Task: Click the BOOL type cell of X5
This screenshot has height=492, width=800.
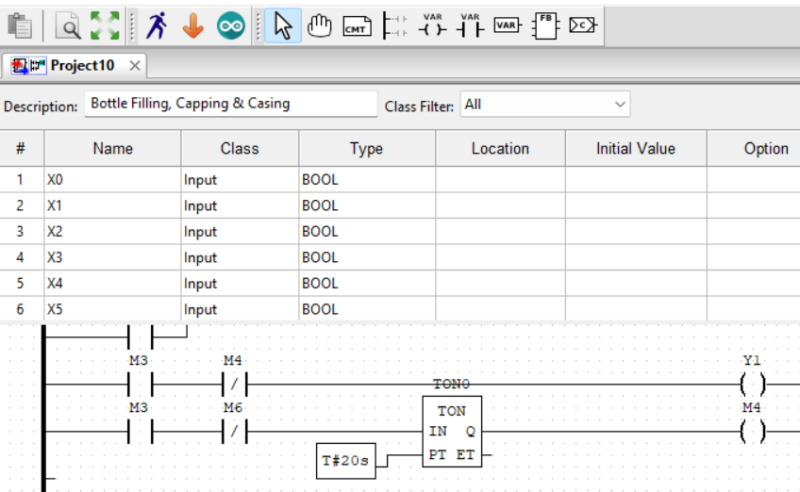Action: [366, 309]
